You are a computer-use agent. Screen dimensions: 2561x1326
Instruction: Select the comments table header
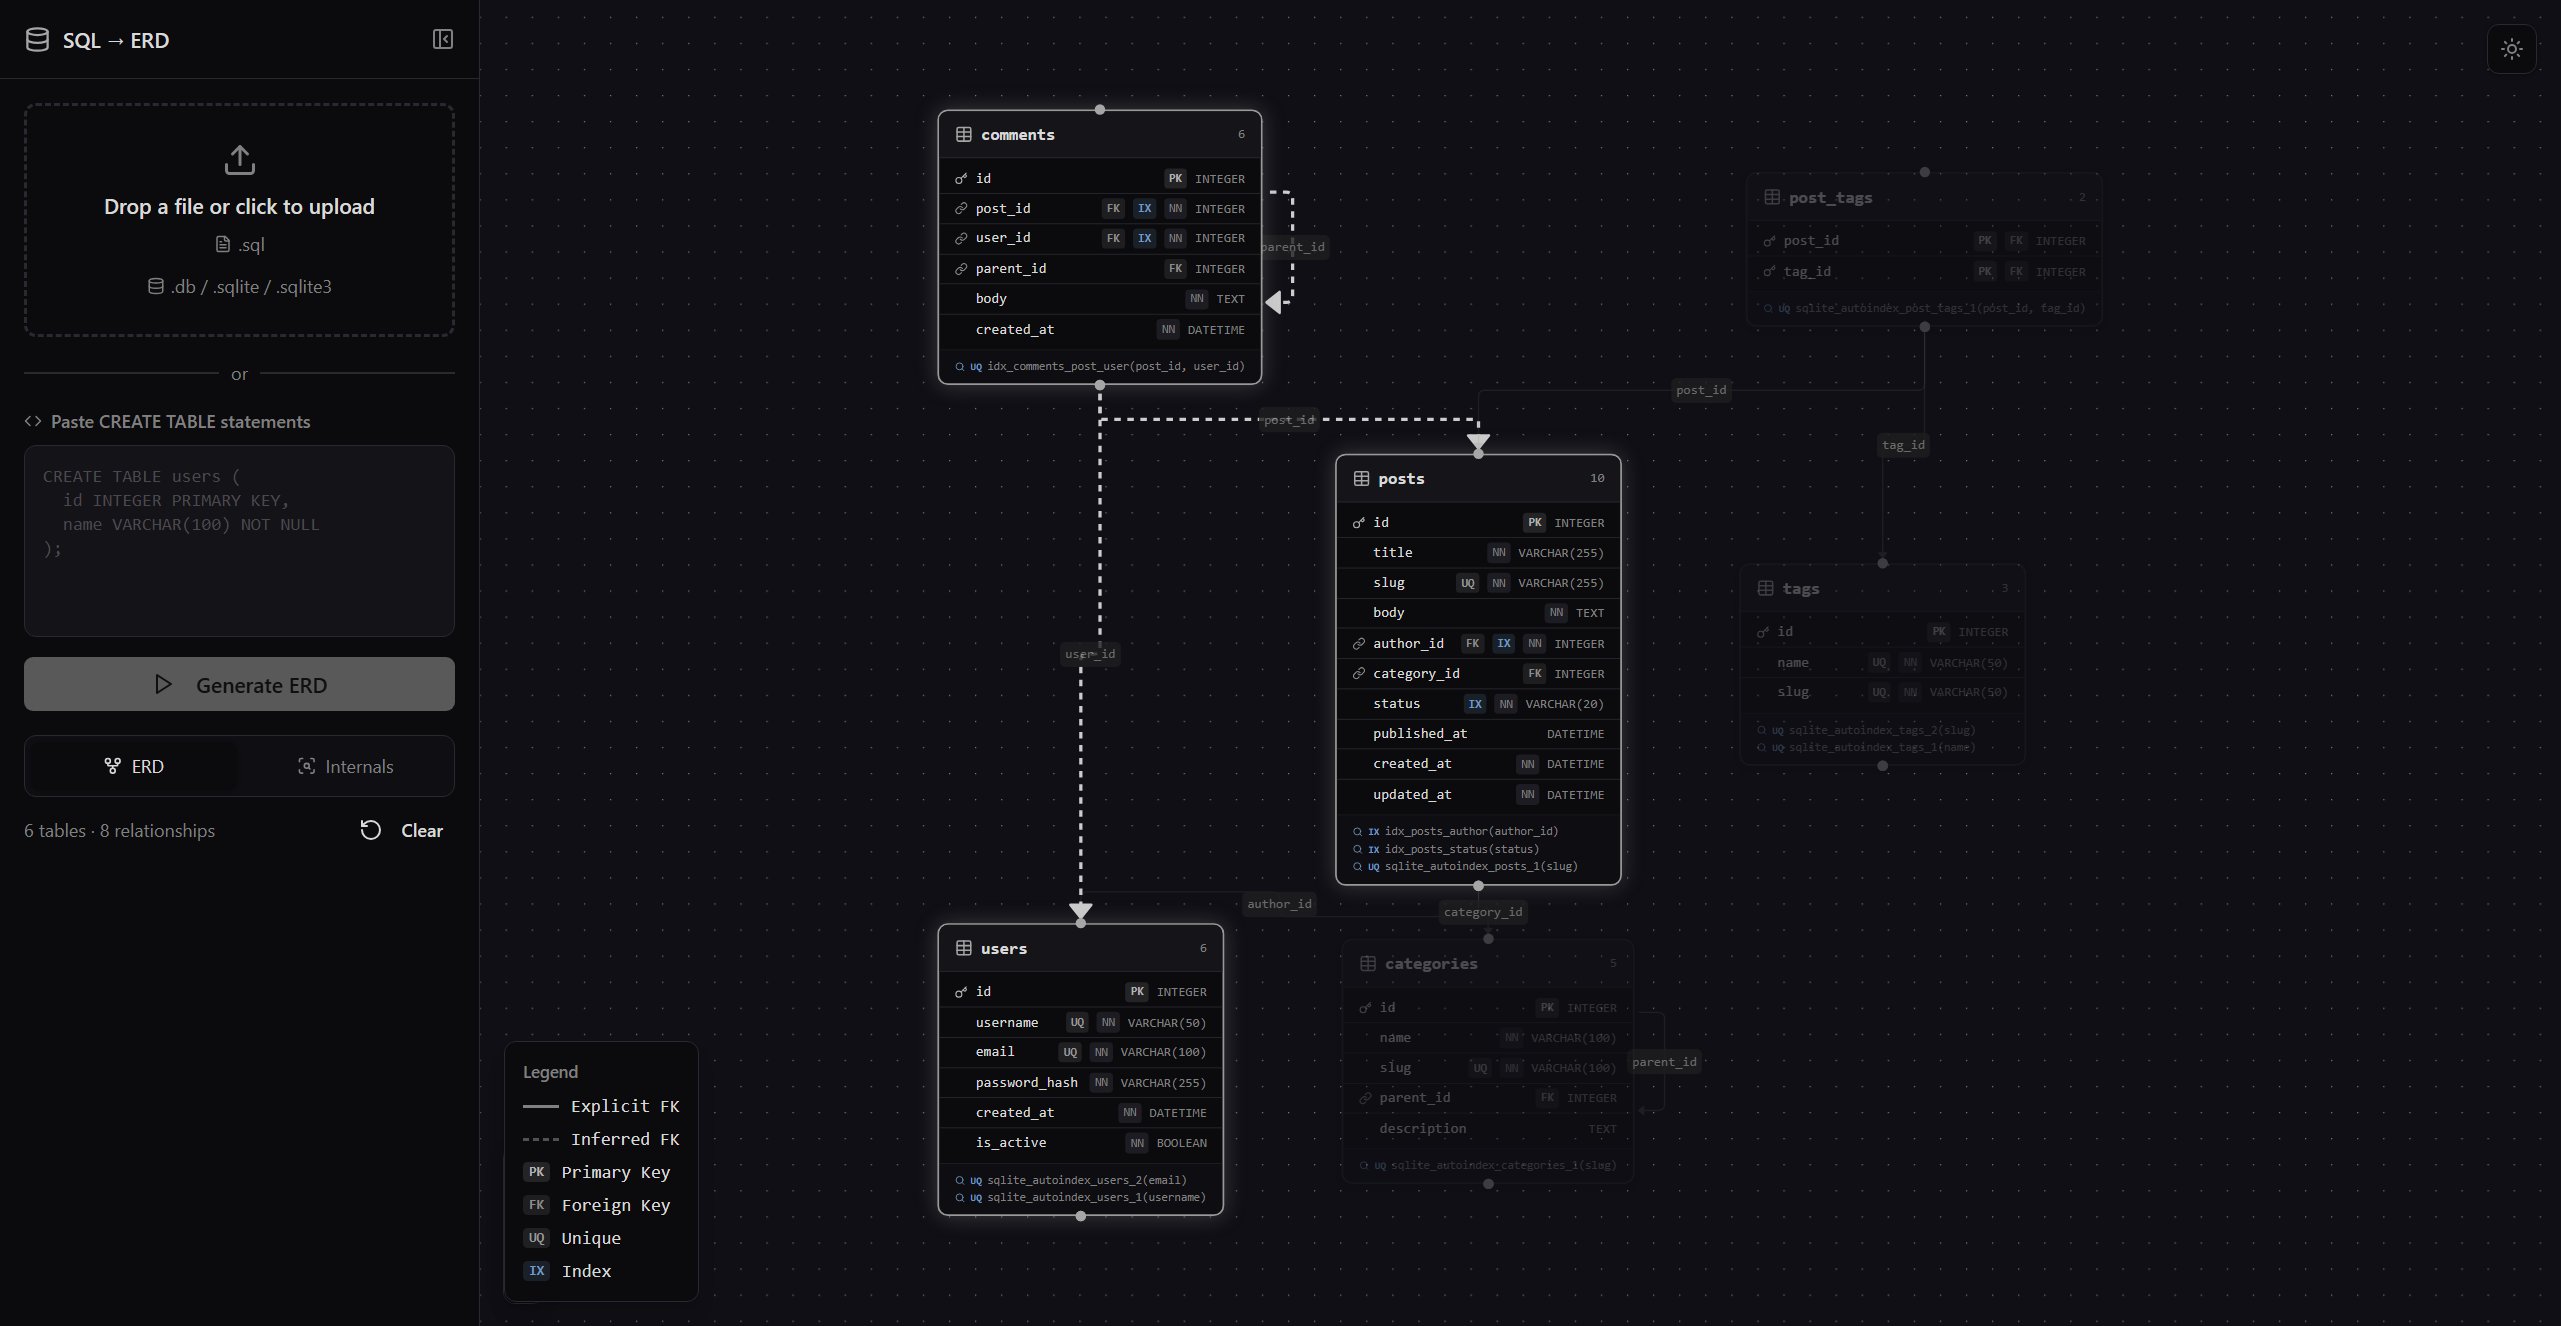(x=1100, y=134)
